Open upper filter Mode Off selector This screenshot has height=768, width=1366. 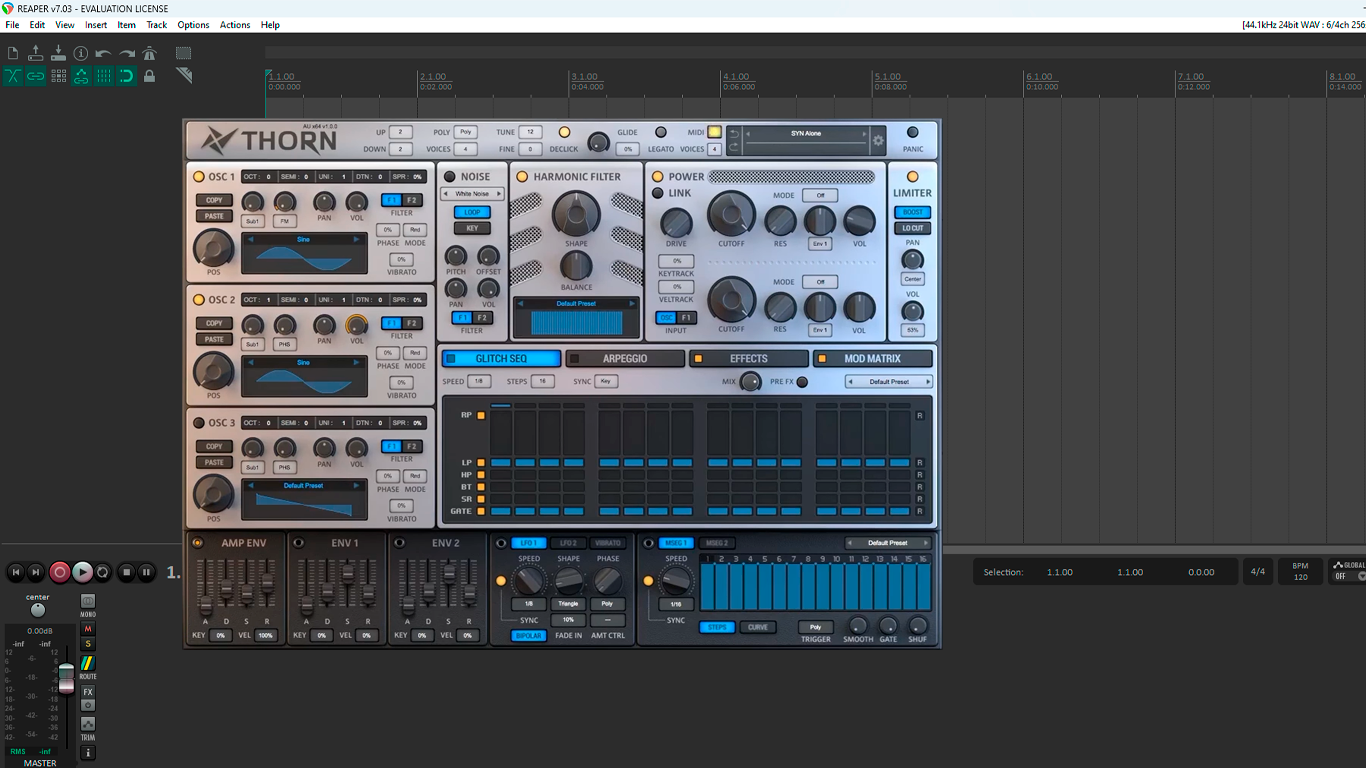click(820, 196)
